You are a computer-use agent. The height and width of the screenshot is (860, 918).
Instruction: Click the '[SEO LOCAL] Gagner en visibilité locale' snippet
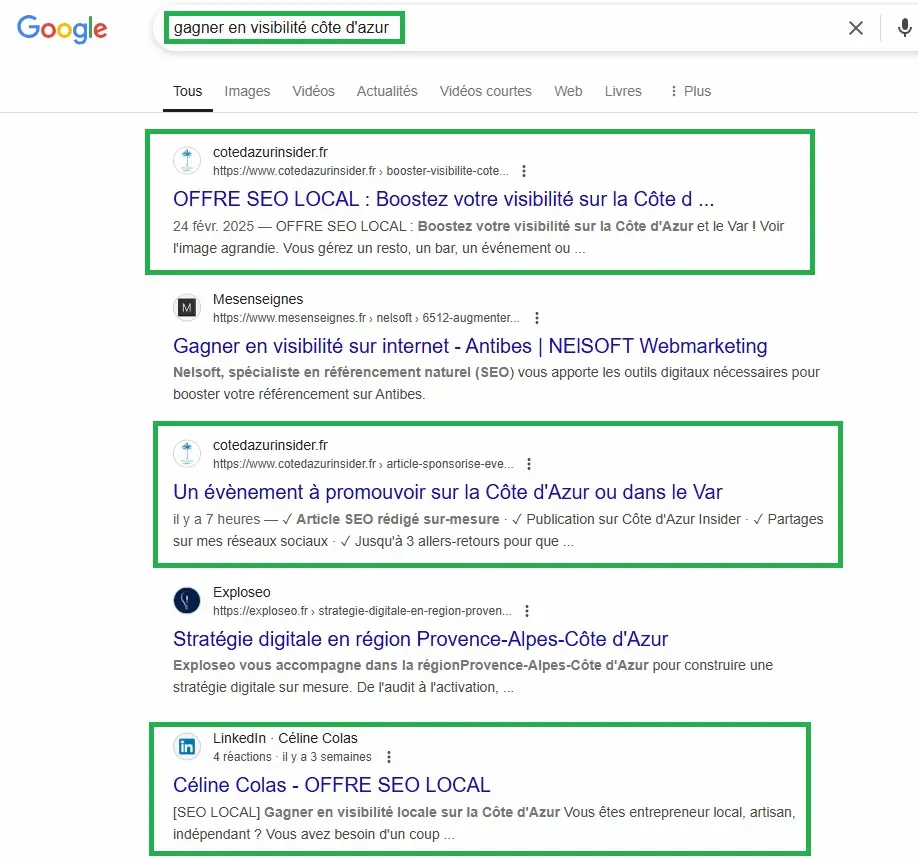point(484,823)
